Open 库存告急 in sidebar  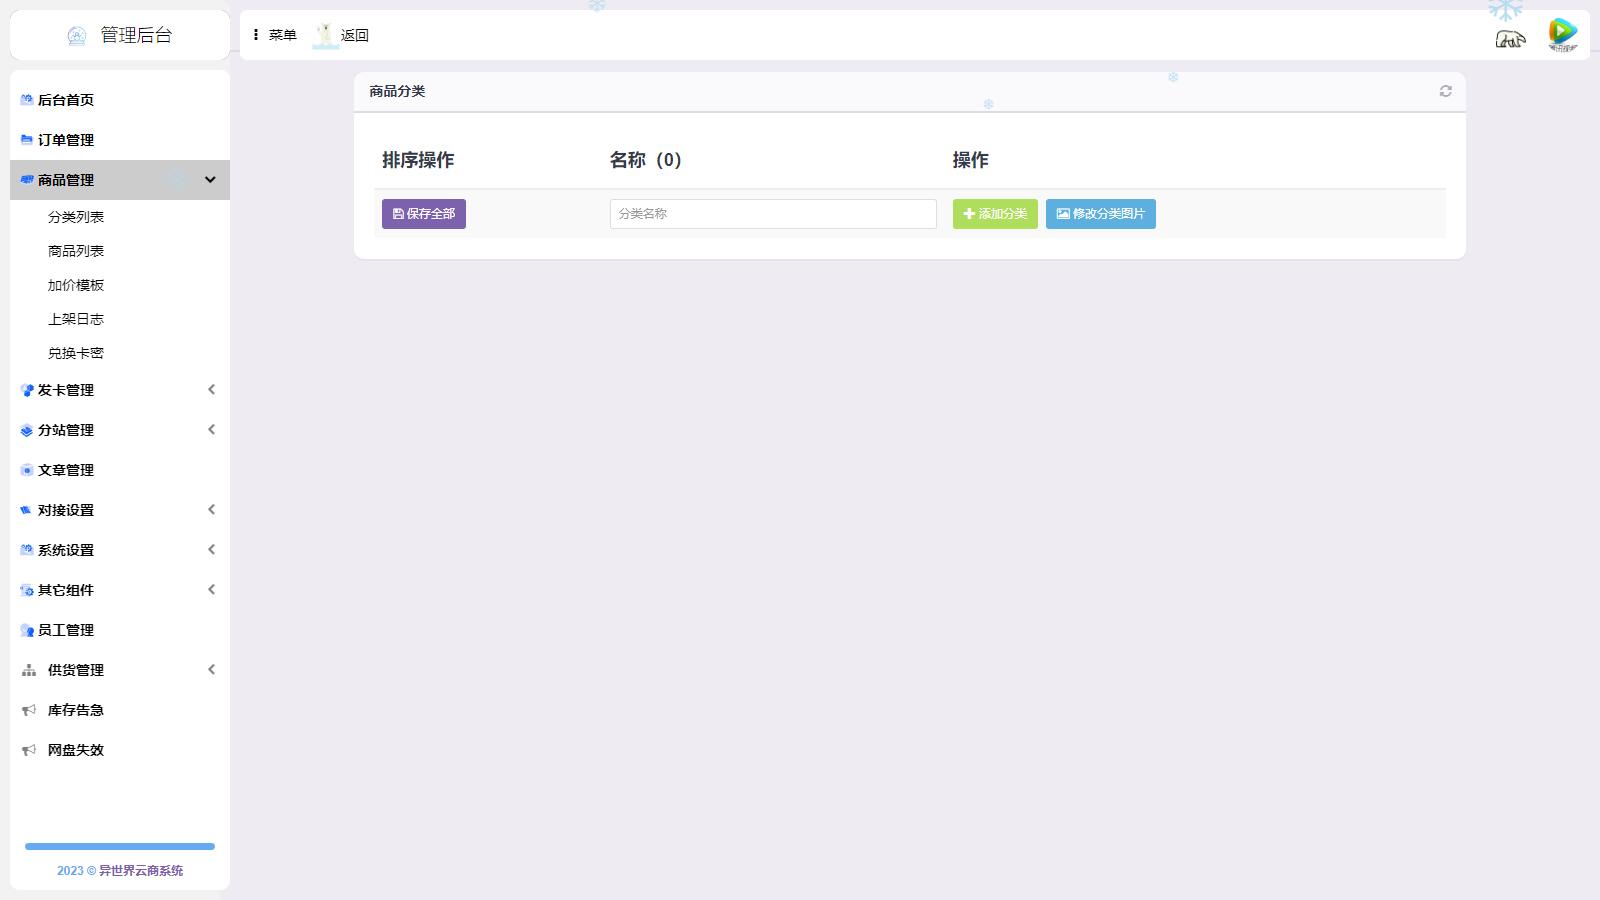(76, 710)
